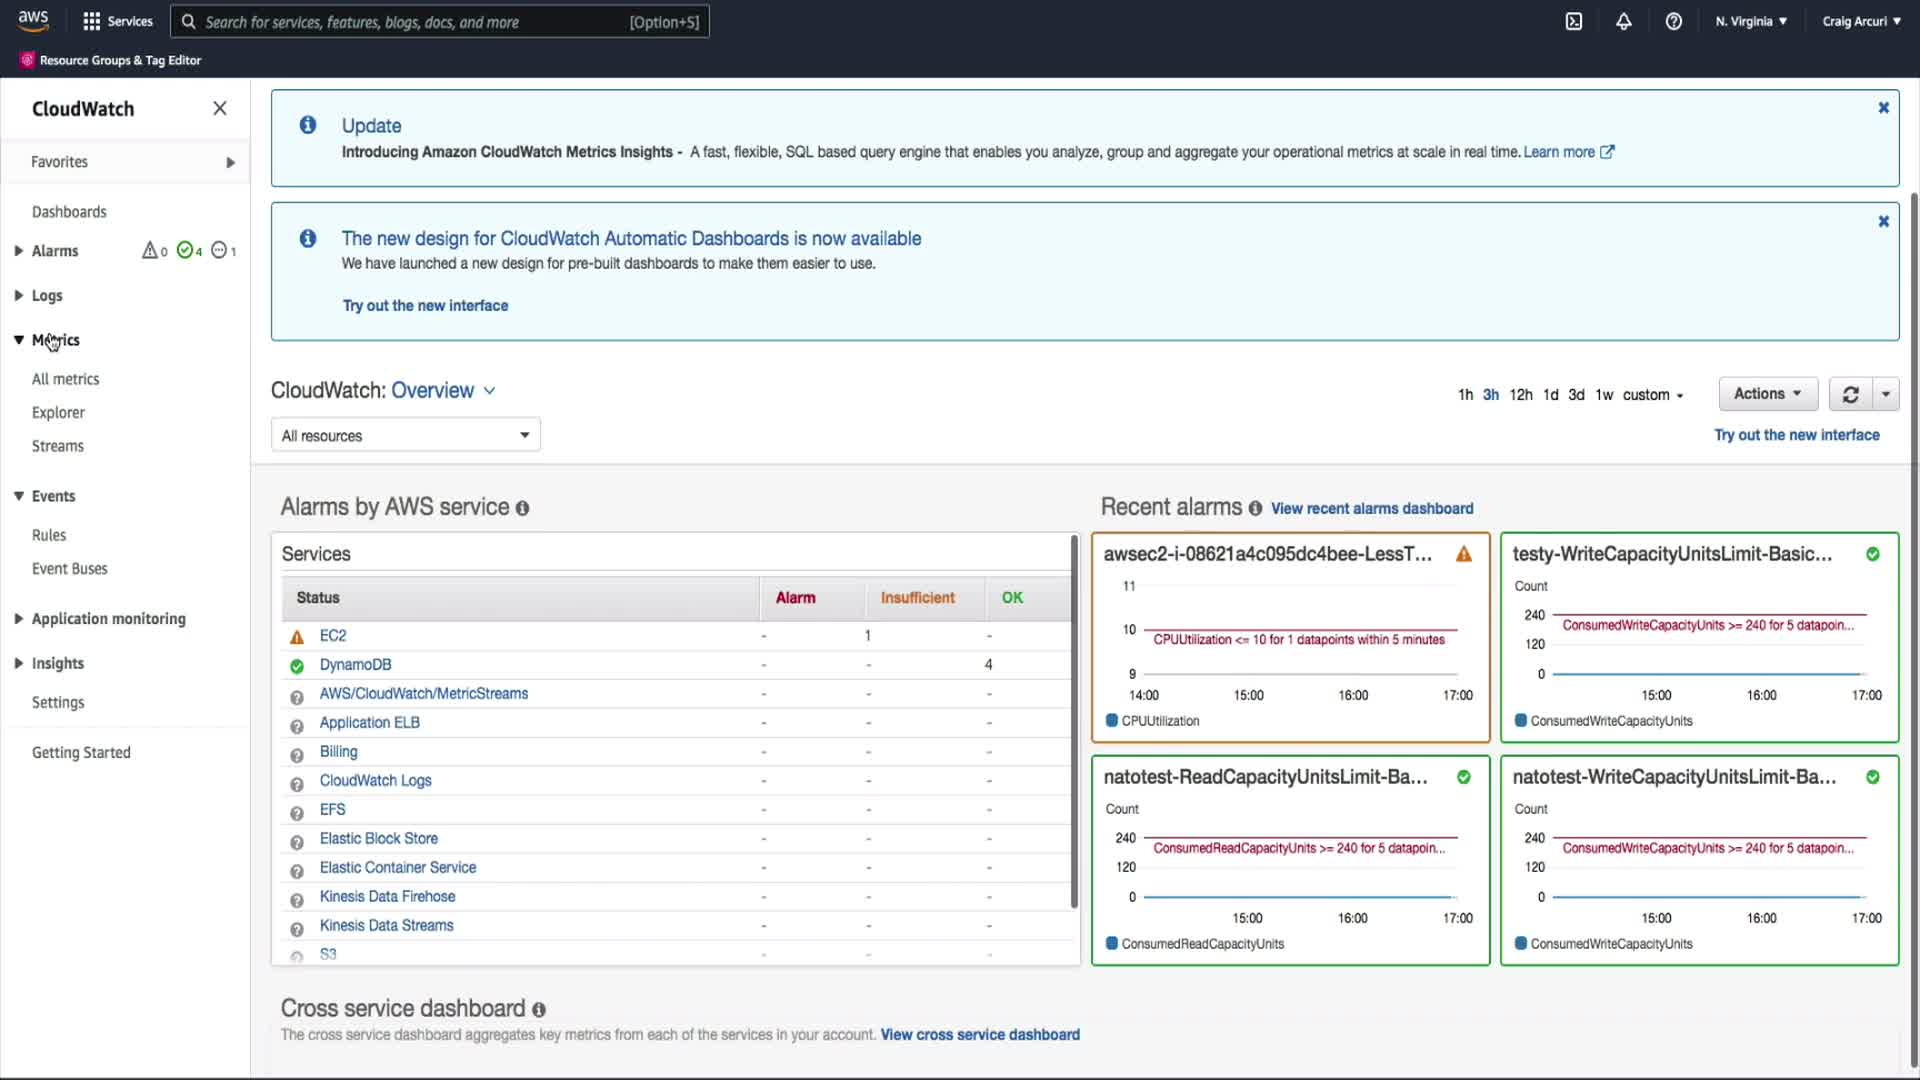
Task: Click View recent alarms dashboard link
Action: [x=1372, y=508]
